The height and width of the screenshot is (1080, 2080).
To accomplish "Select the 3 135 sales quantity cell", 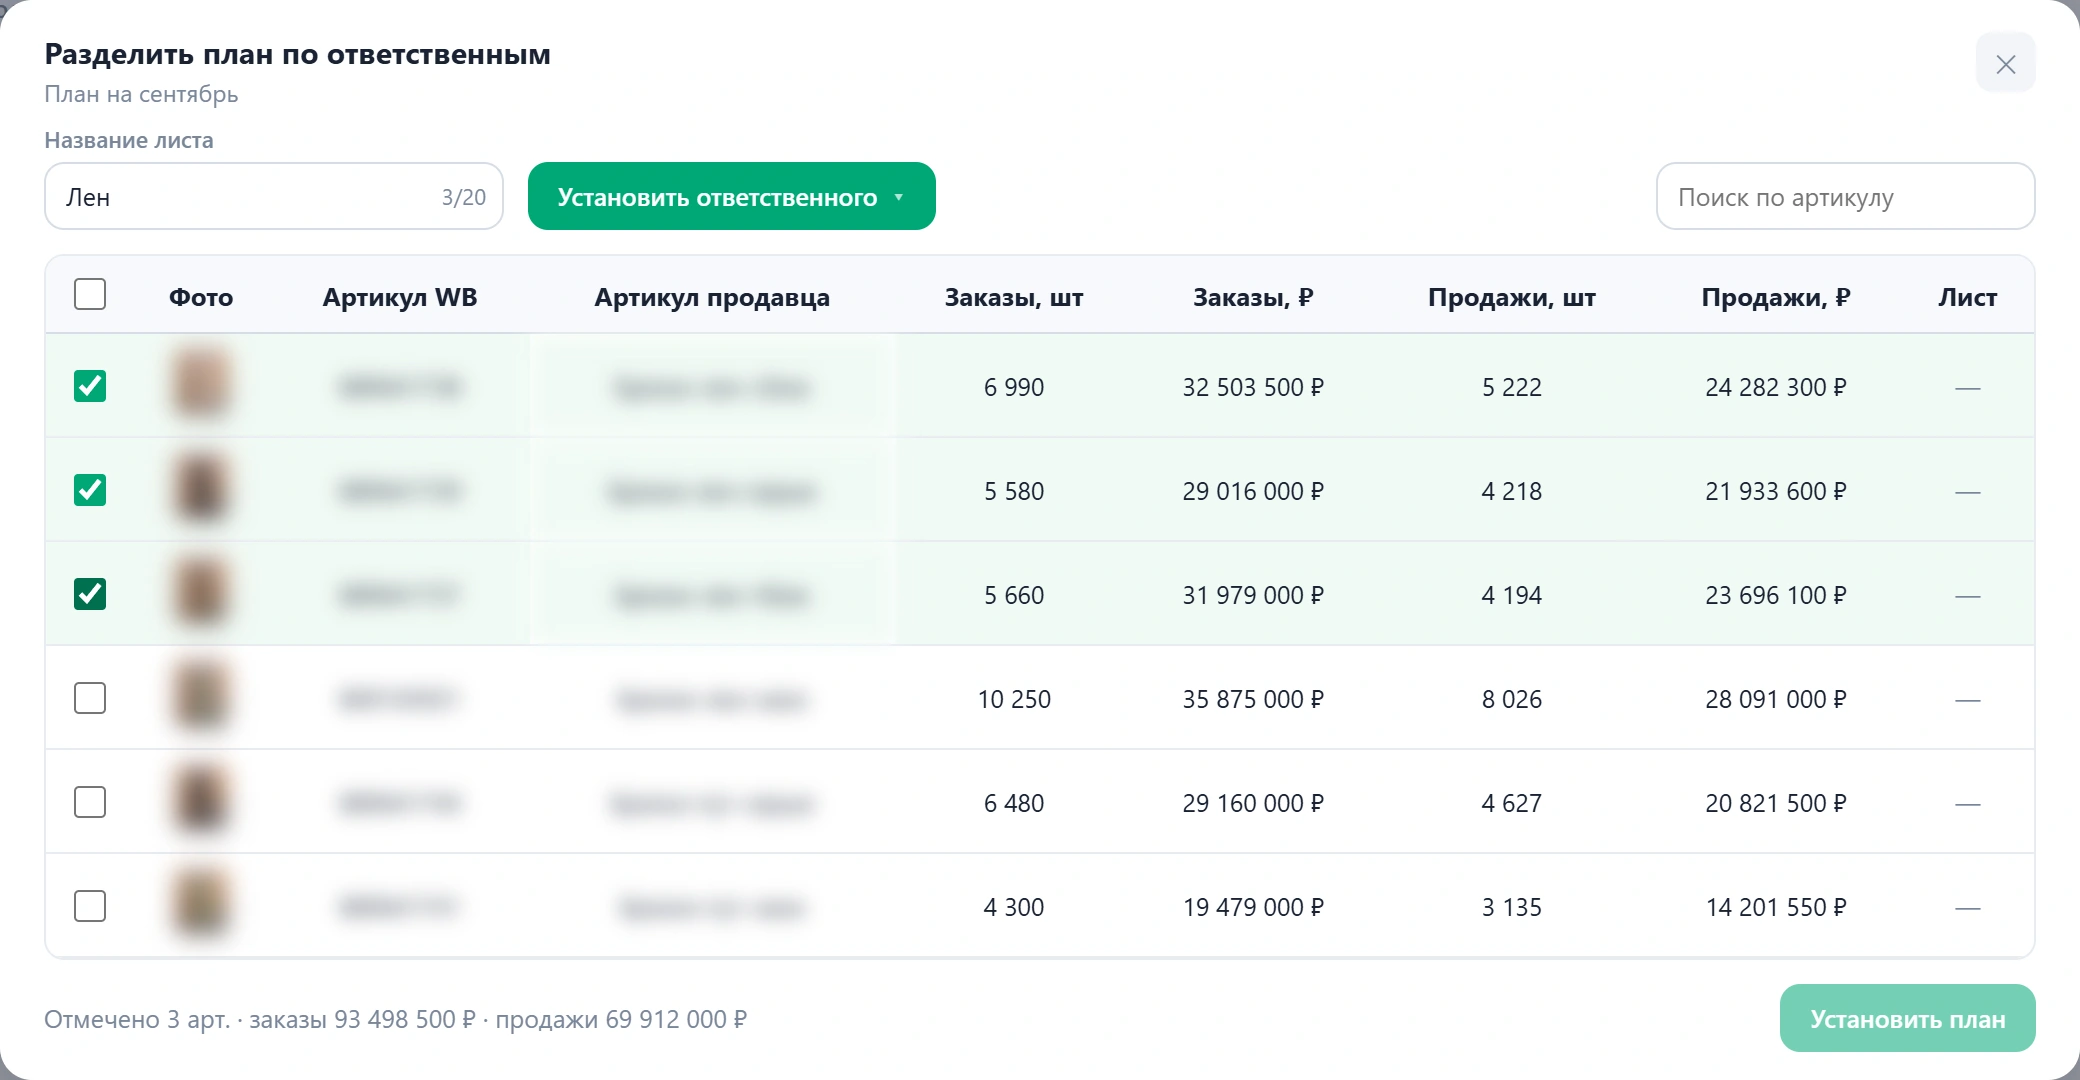I will pos(1512,907).
